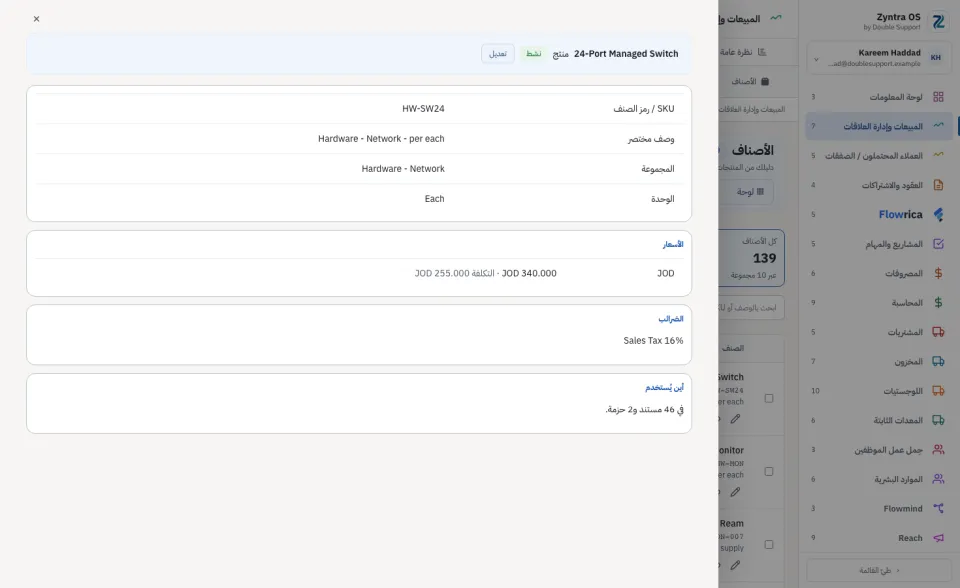The width and height of the screenshot is (960, 588).
Task: Select the SKU value HW-SW24
Action: coord(423,109)
